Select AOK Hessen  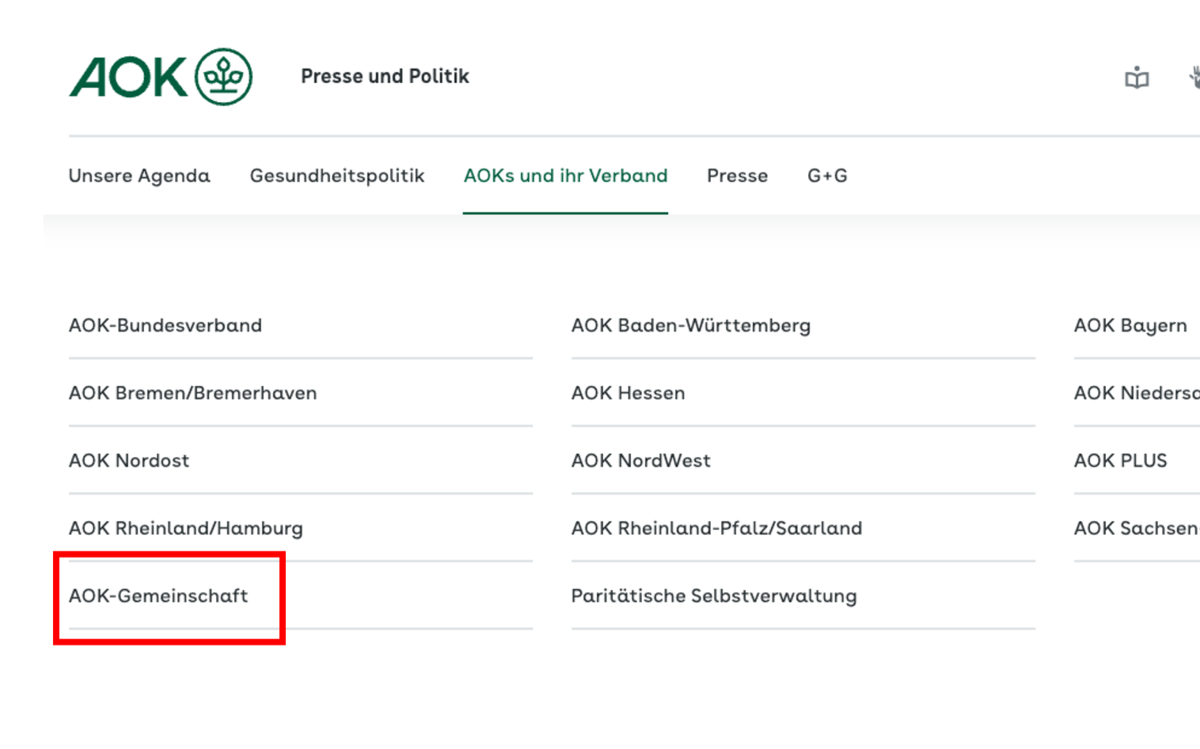pos(628,393)
